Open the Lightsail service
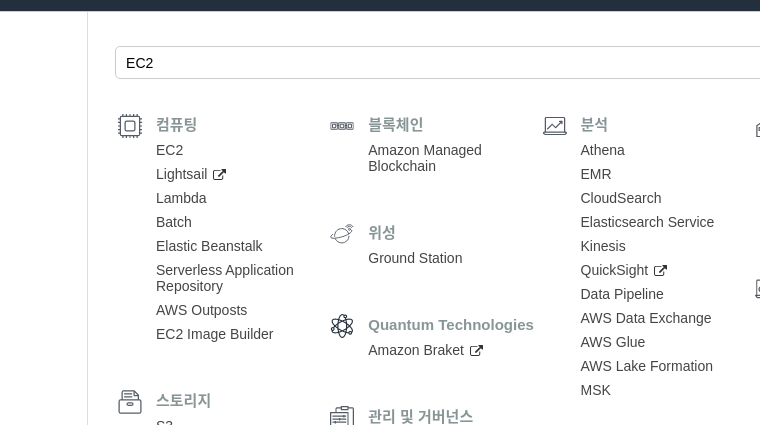The height and width of the screenshot is (425, 760). pos(181,174)
